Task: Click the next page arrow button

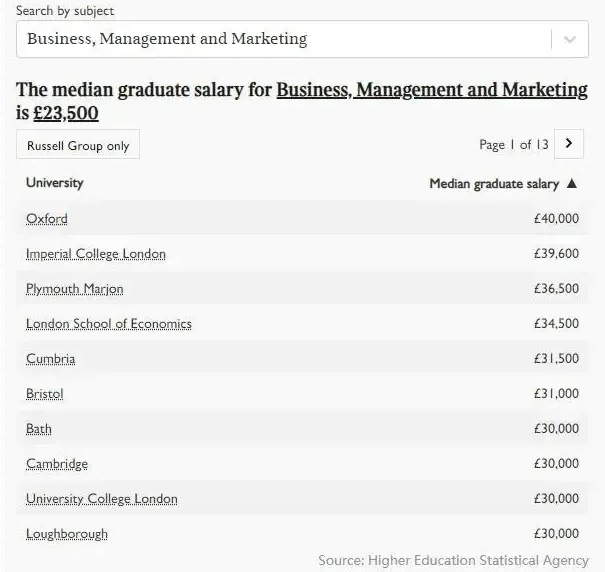Action: pos(569,144)
